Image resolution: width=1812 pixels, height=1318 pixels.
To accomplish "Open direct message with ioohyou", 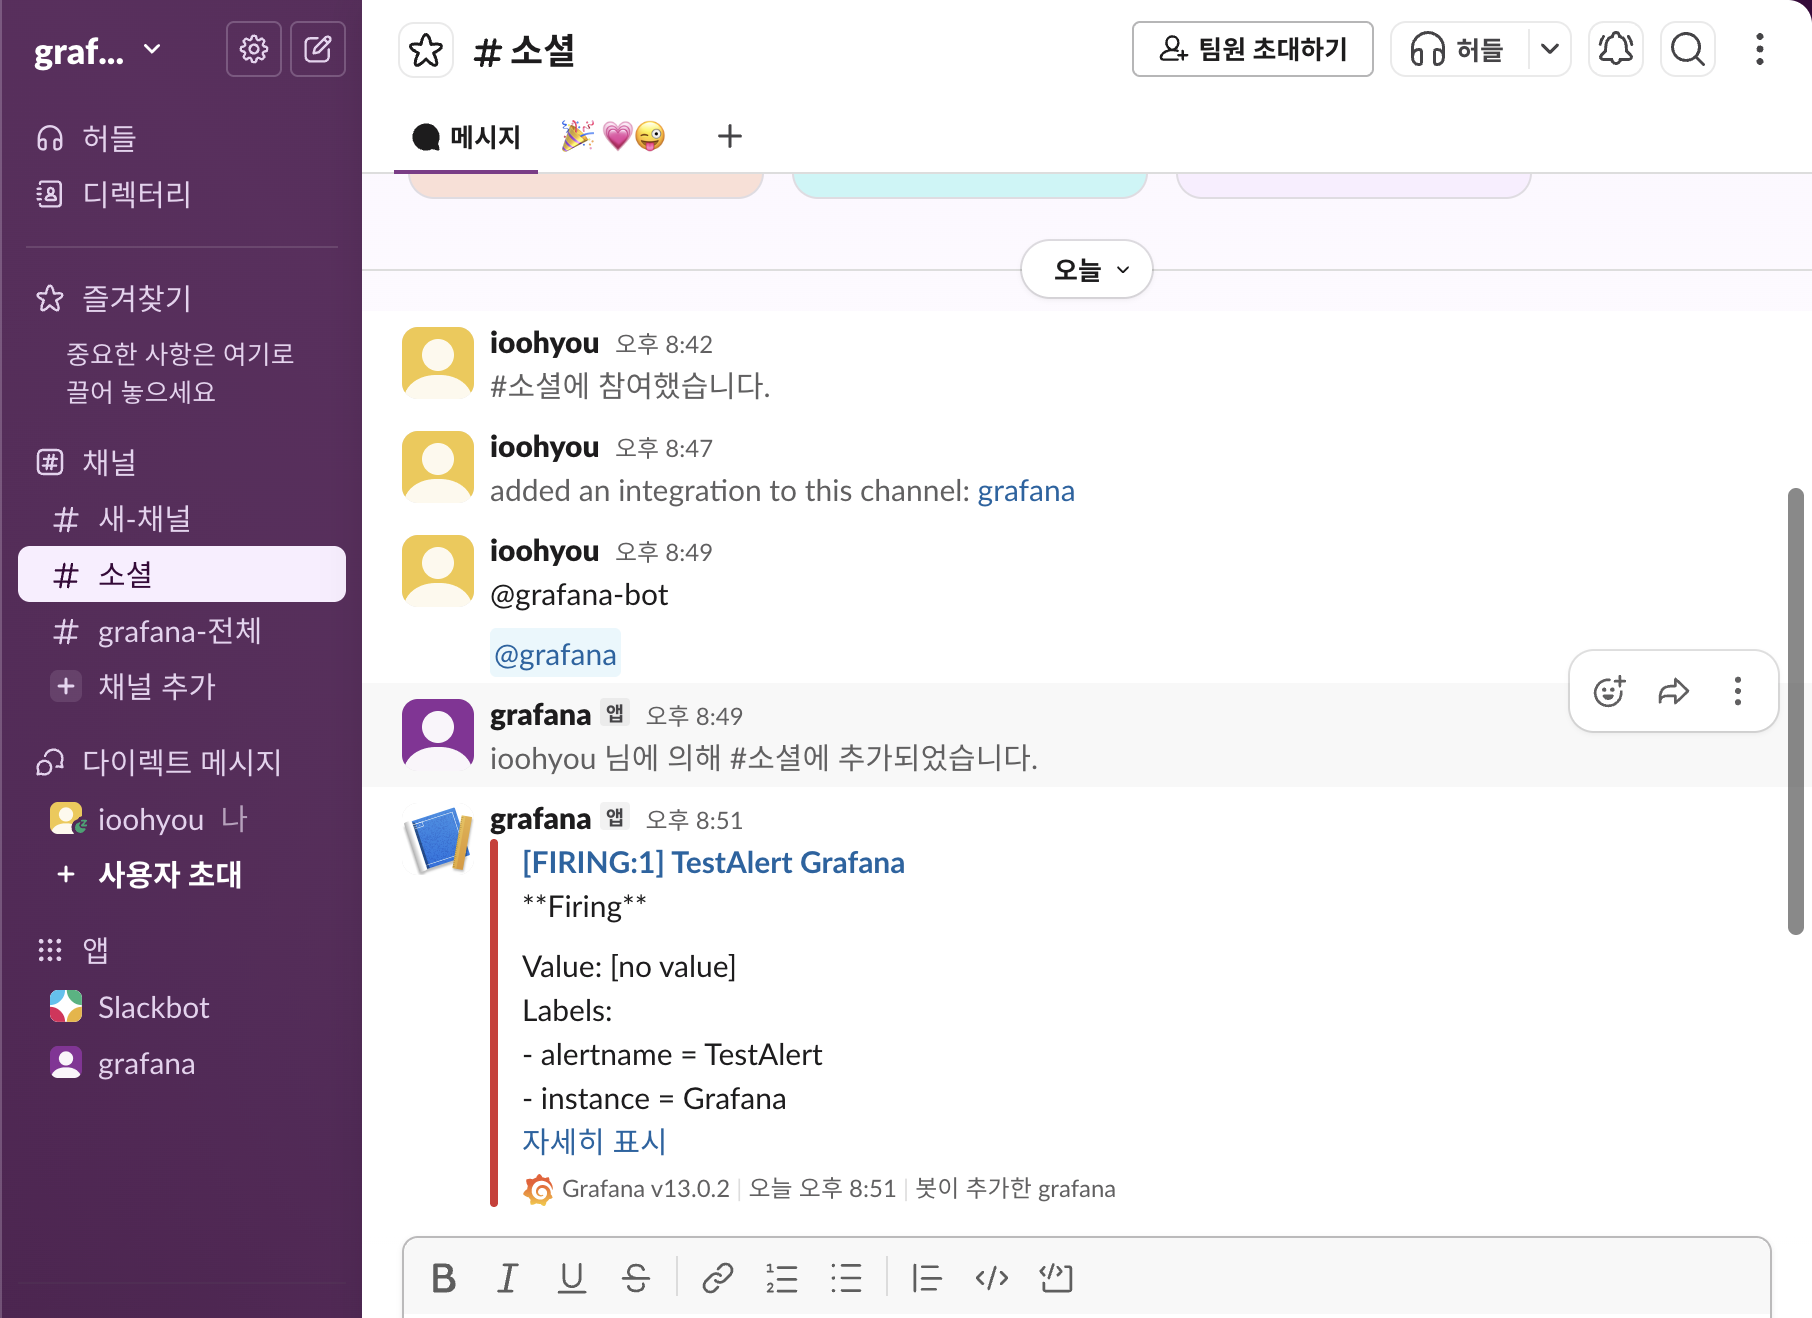I will click(x=181, y=819).
